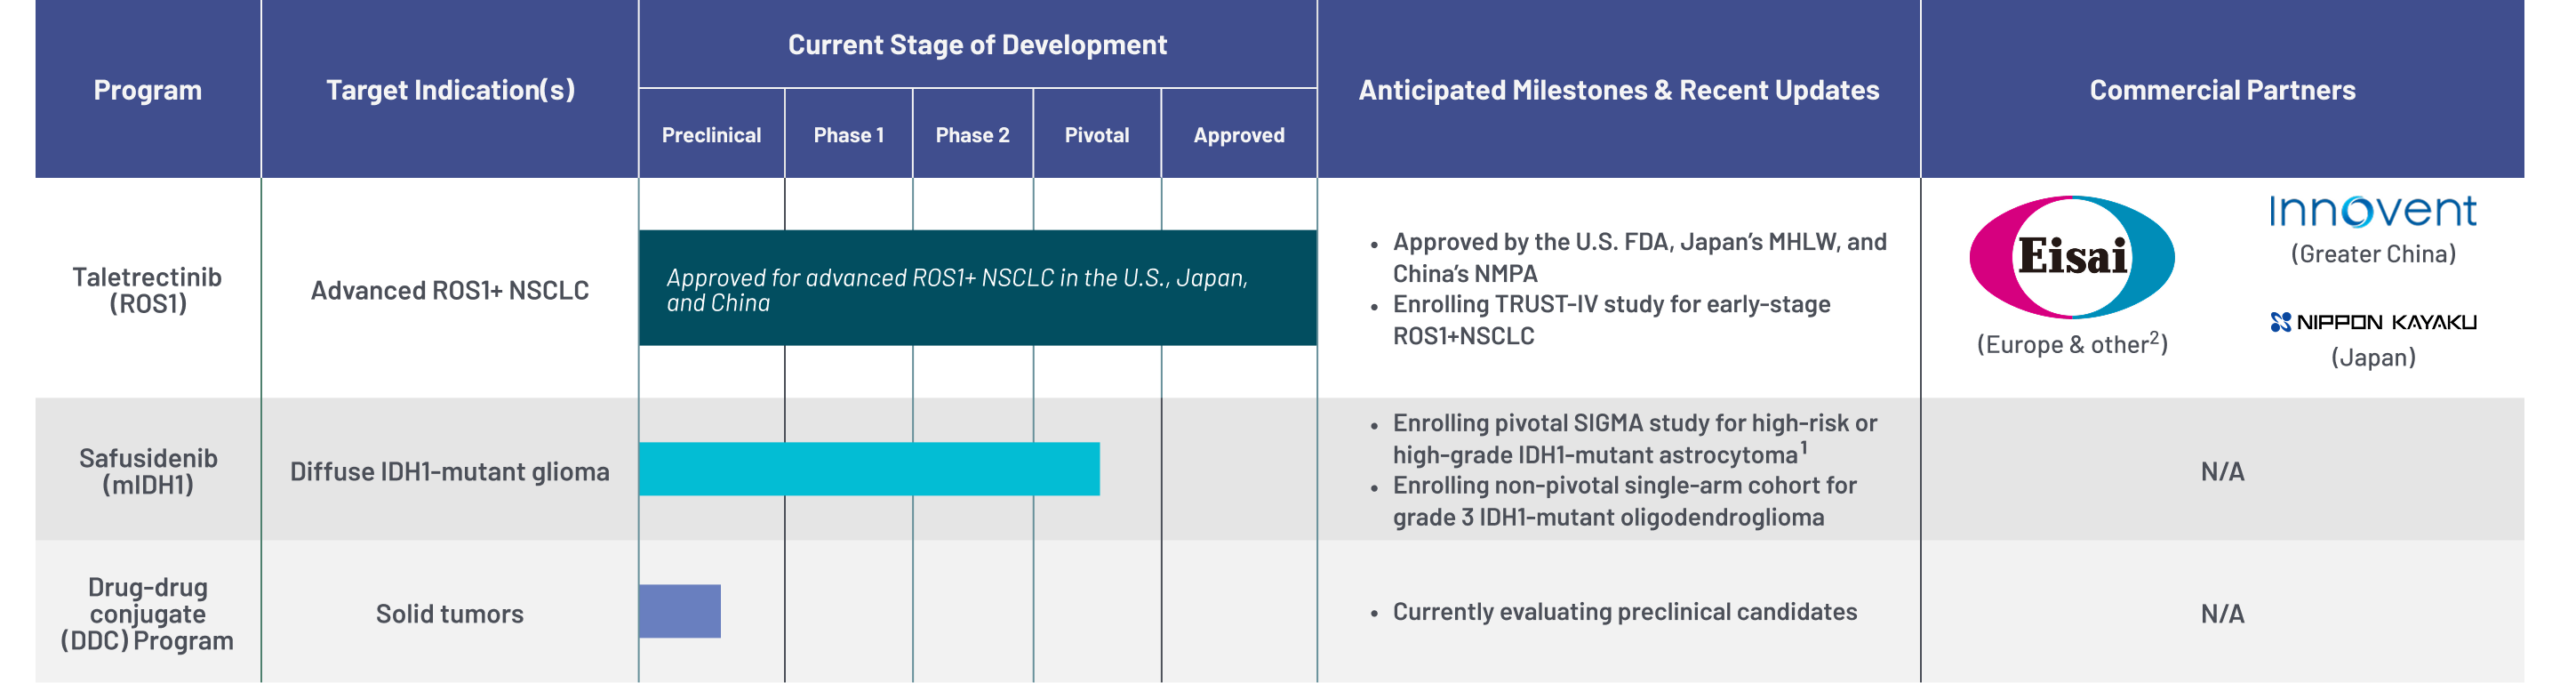Click Anticipated Milestones & Recent Updates header

click(x=1618, y=90)
